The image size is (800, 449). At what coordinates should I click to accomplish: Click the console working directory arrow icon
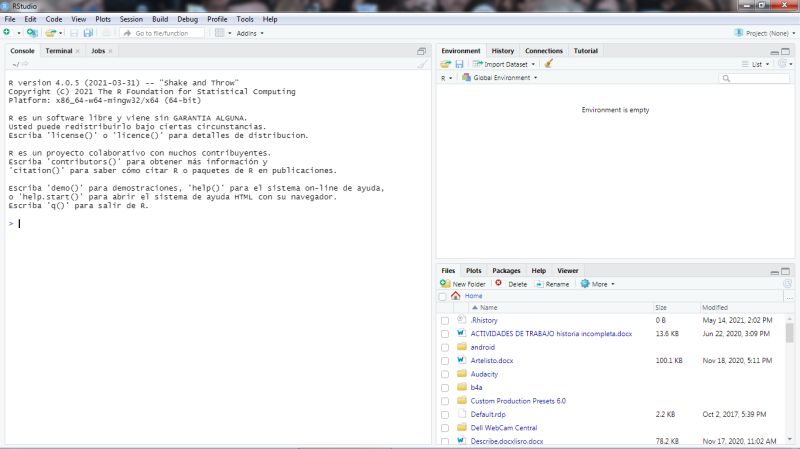[x=25, y=64]
